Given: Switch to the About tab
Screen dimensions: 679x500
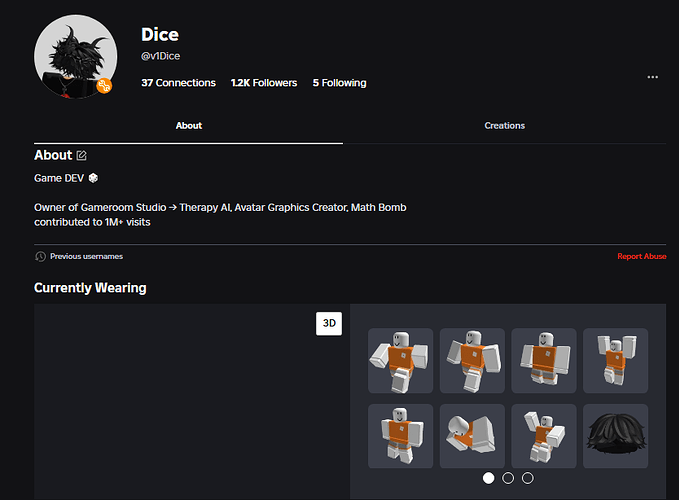Looking at the screenshot, I should click(x=189, y=126).
